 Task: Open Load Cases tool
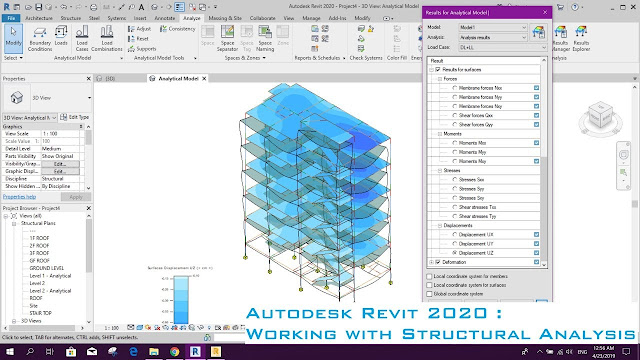click(82, 39)
